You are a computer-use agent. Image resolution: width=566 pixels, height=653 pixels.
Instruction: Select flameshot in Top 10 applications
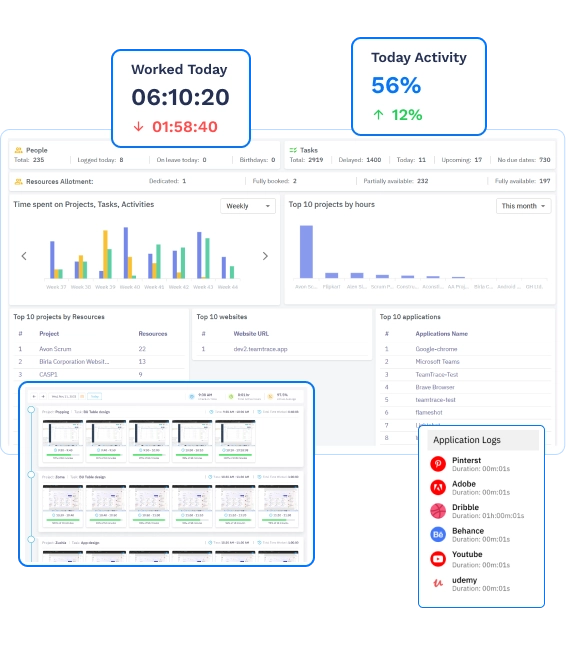coord(429,412)
